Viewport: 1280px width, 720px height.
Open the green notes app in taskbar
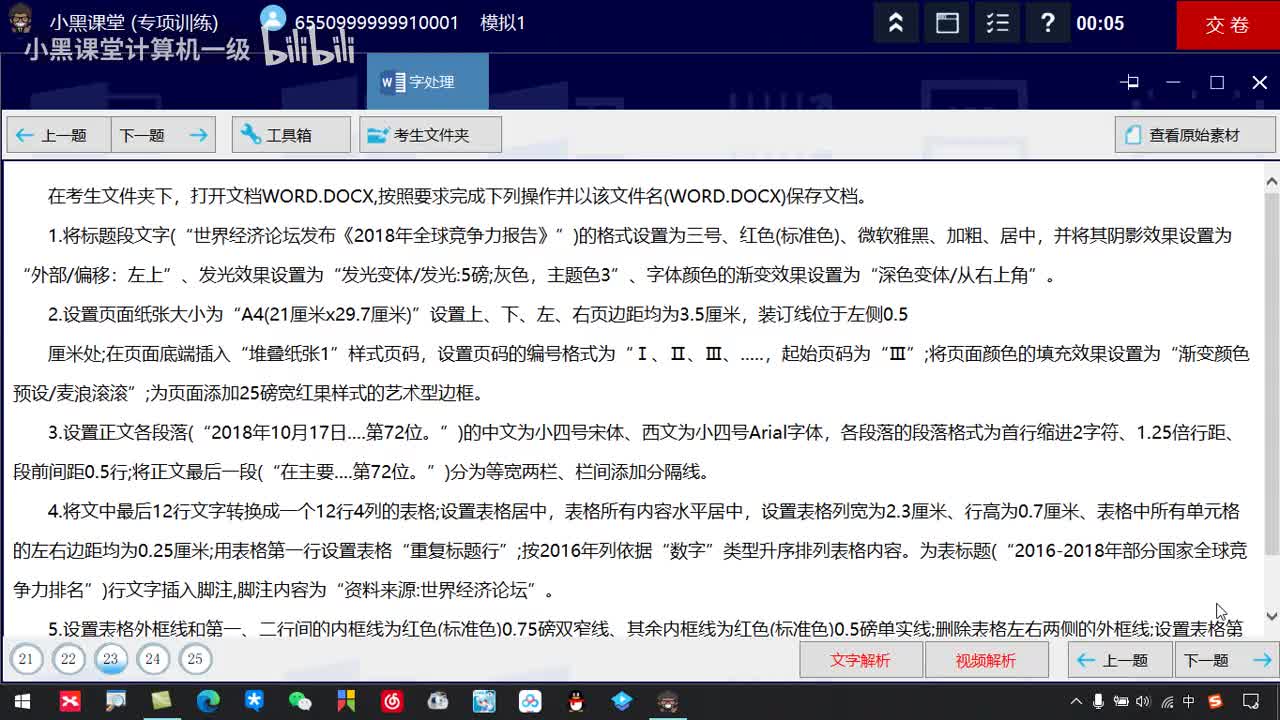pyautogui.click(x=161, y=701)
